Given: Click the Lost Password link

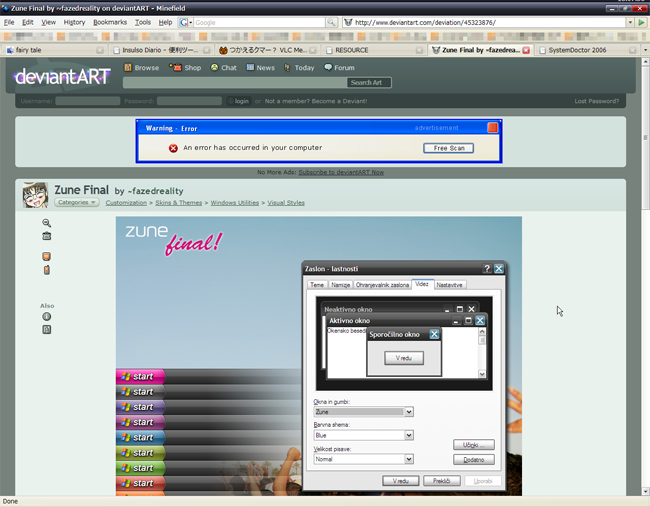Looking at the screenshot, I should 597,101.
